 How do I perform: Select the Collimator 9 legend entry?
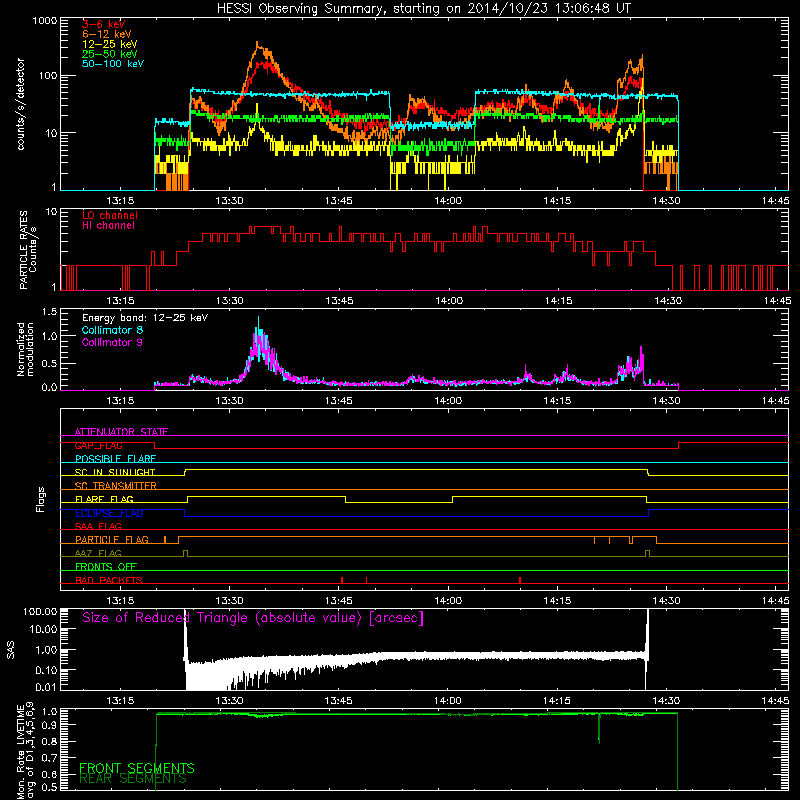112,342
